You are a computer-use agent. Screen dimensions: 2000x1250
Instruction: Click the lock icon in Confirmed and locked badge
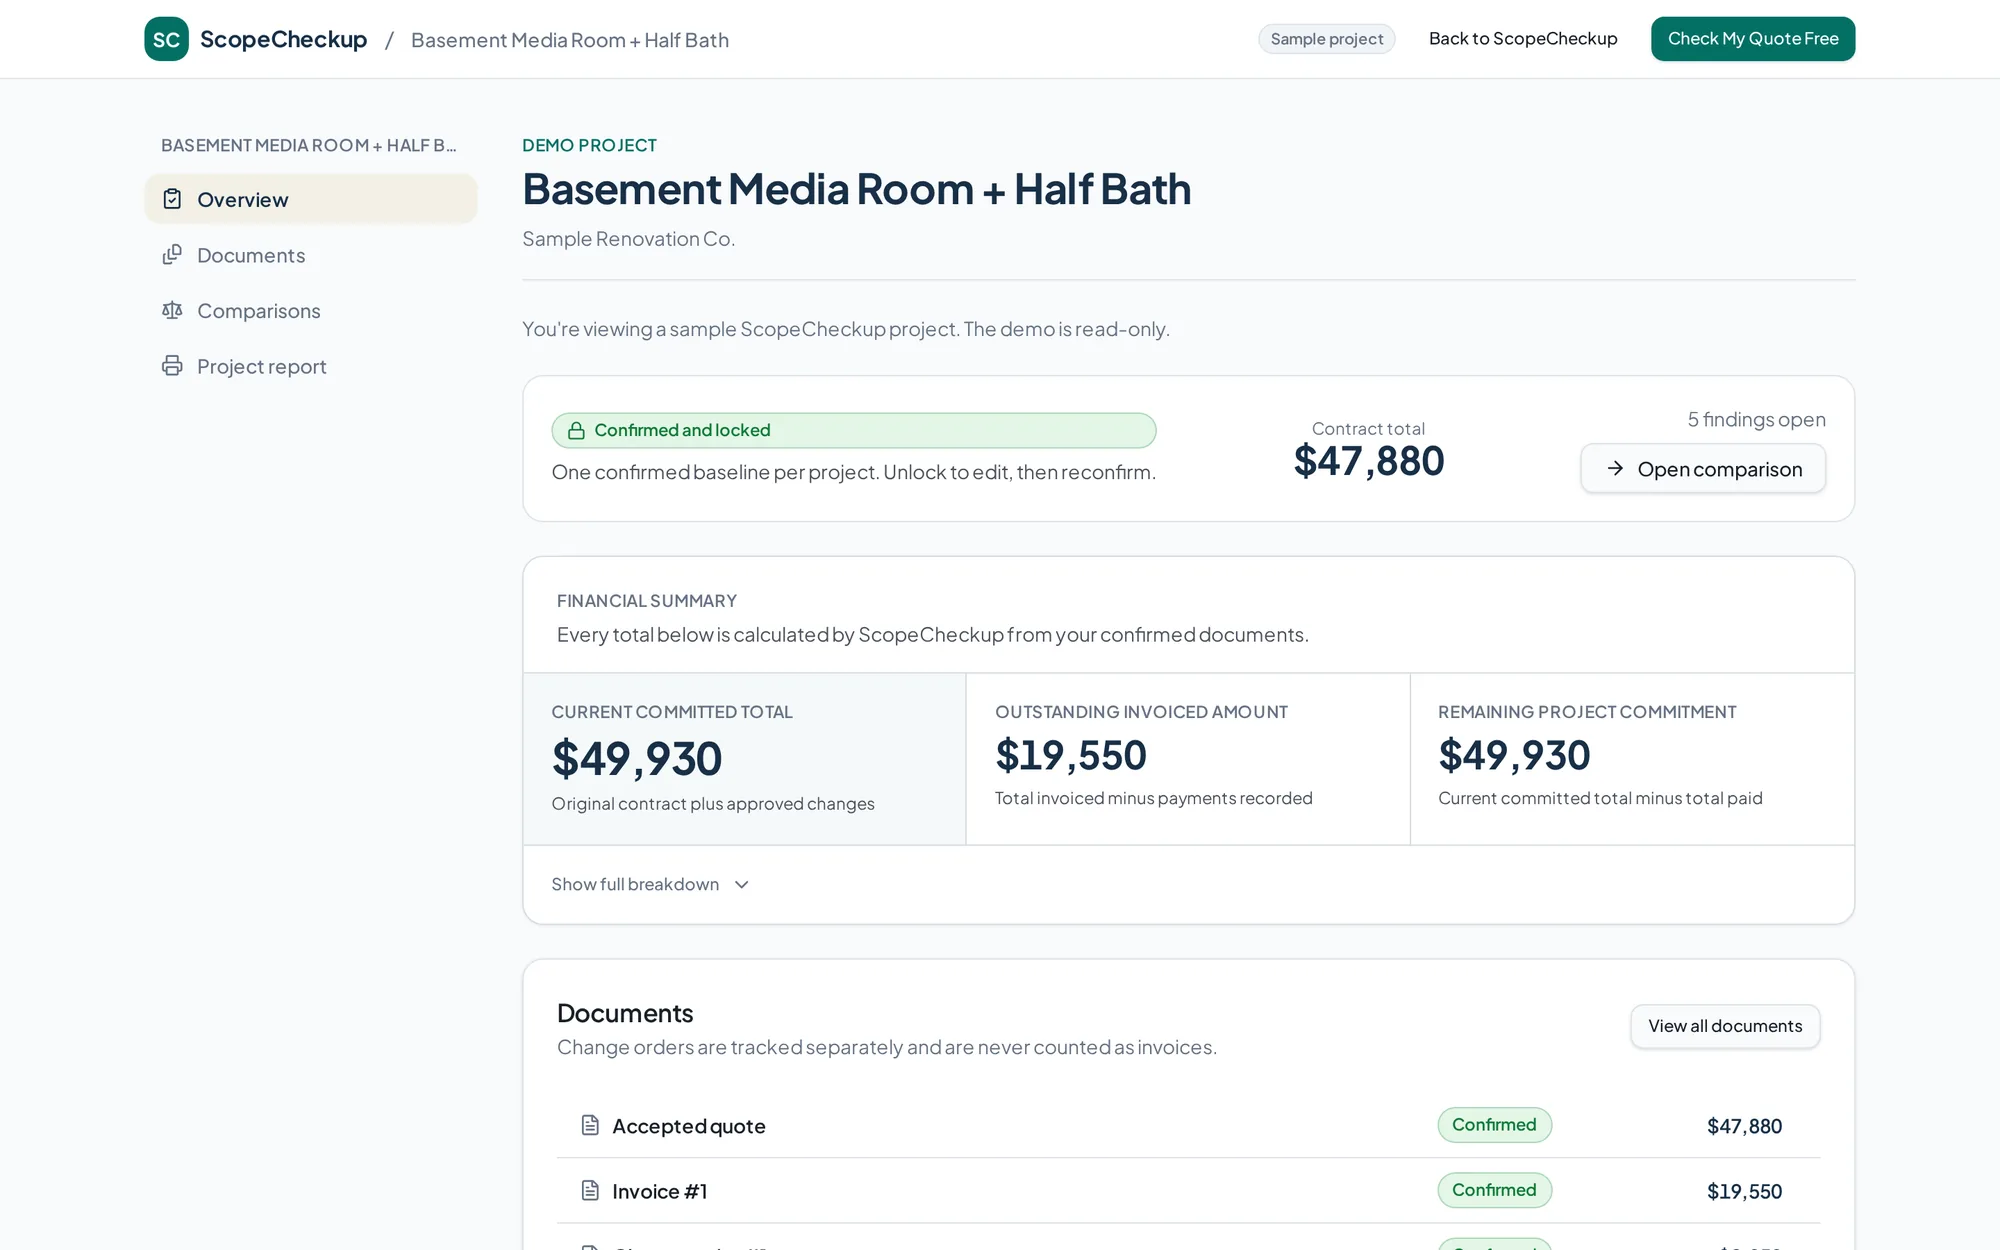click(x=576, y=430)
